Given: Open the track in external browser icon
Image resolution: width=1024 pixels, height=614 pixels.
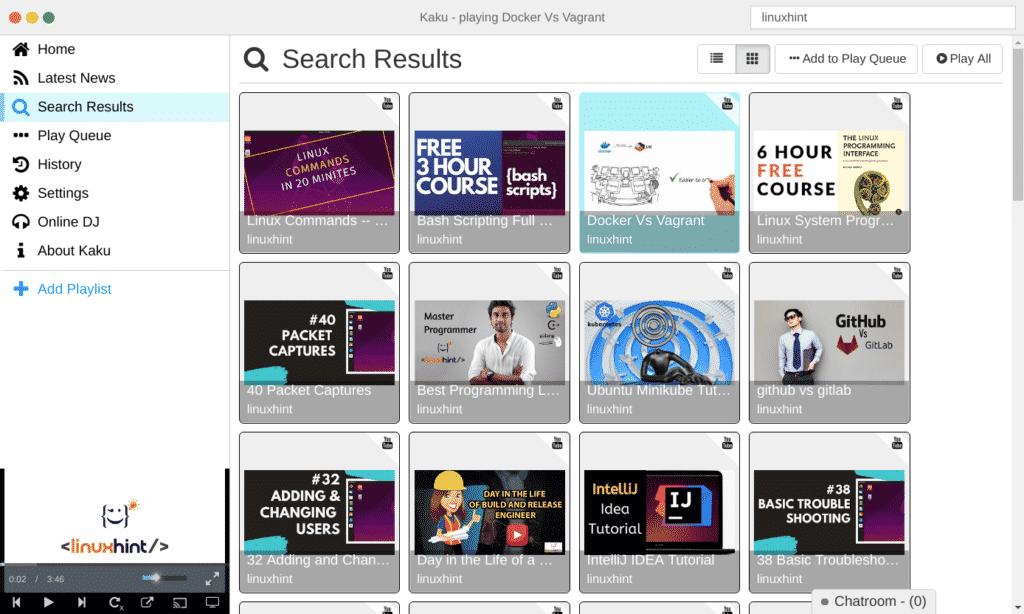Looking at the screenshot, I should 147,602.
